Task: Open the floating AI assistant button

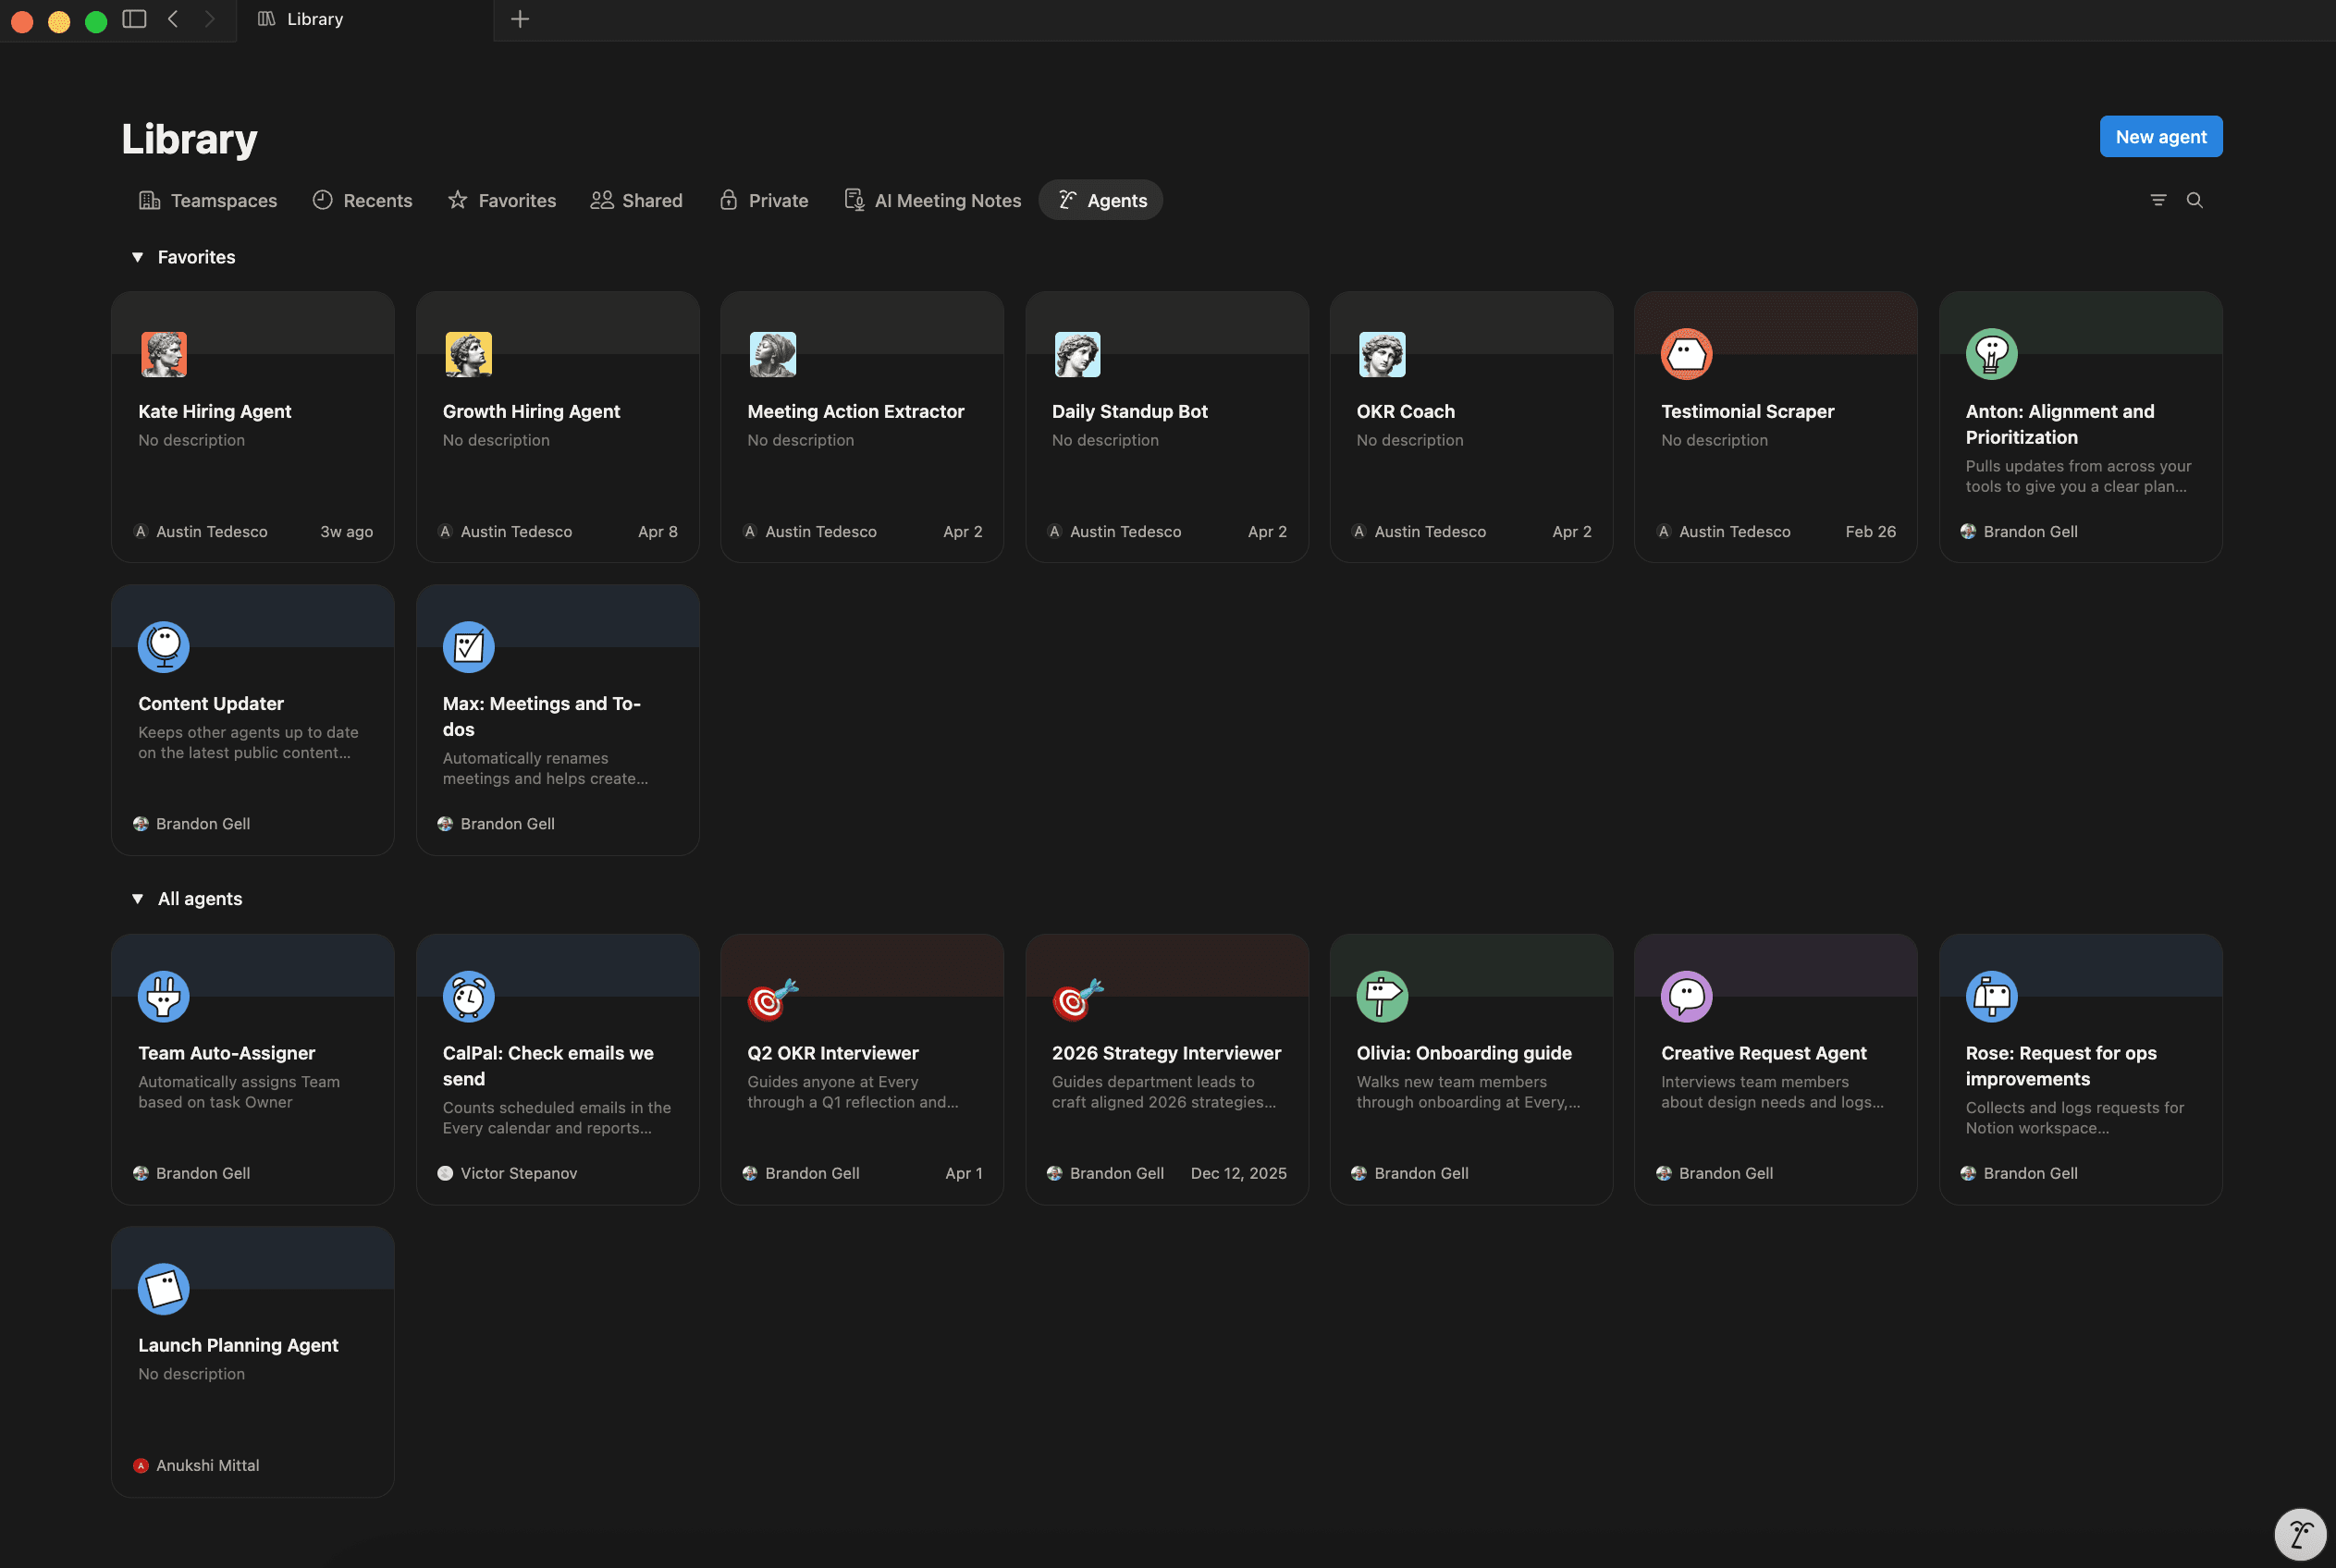Action: (2300, 1533)
